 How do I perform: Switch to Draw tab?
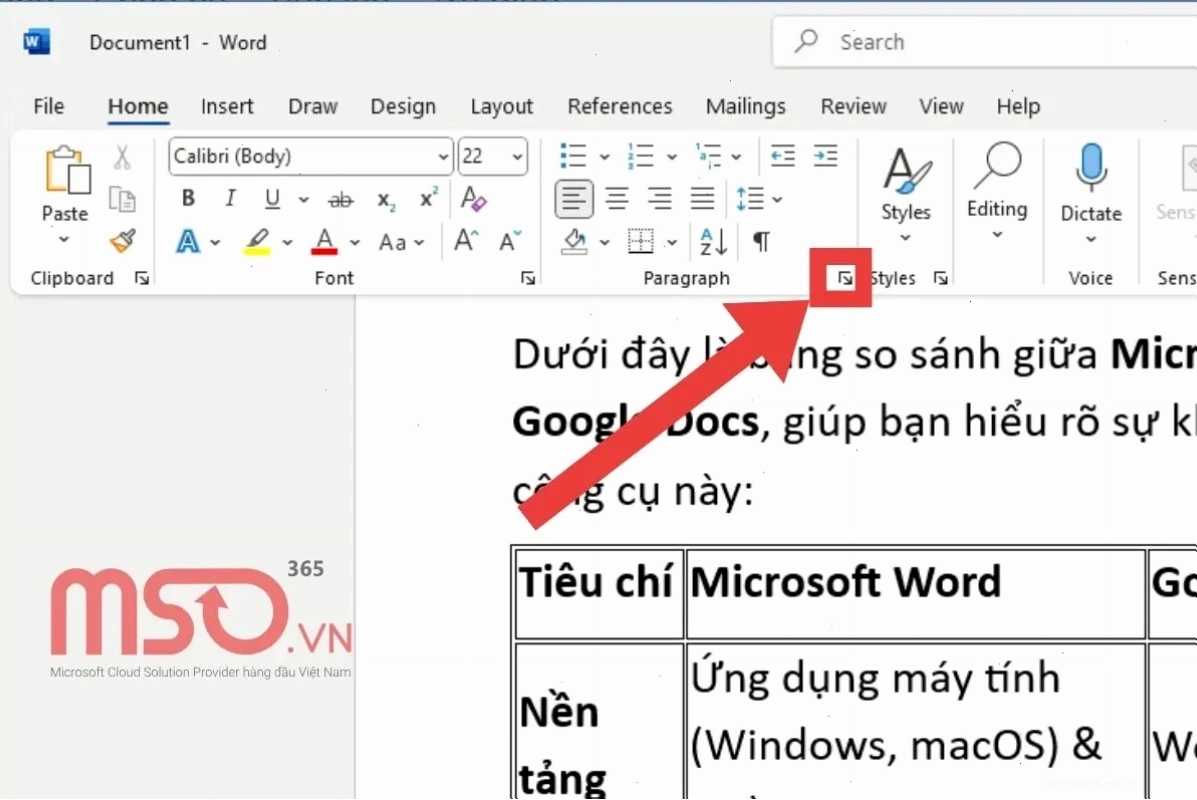click(313, 106)
